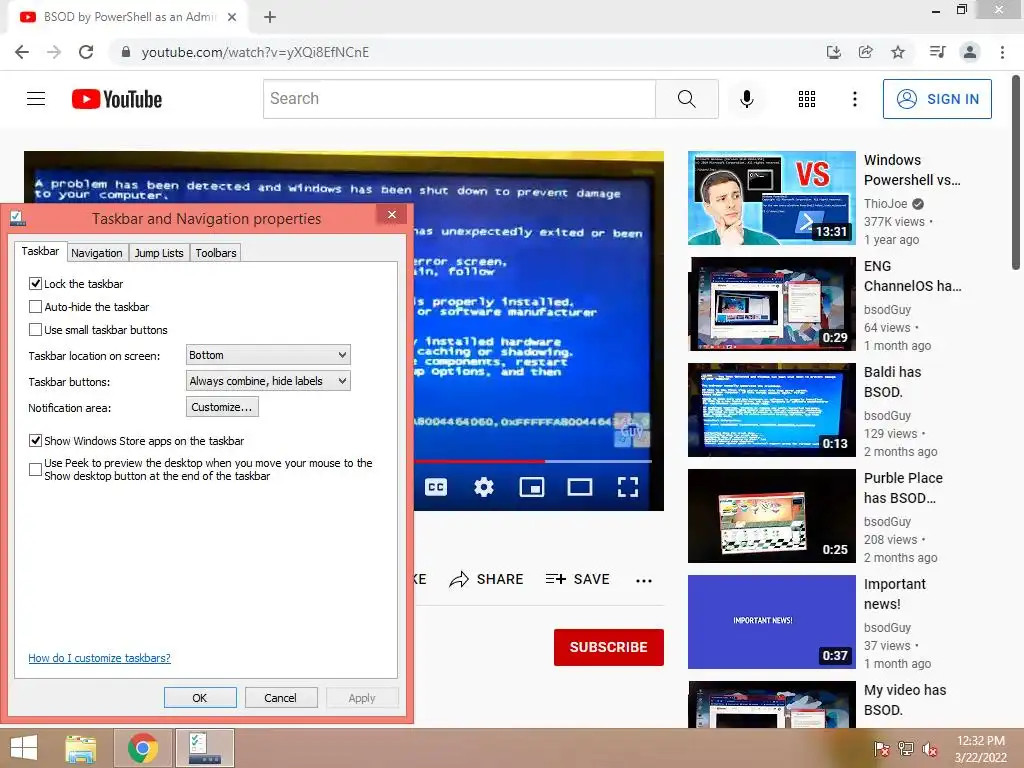
Task: Go back with browser back arrow
Action: click(22, 52)
